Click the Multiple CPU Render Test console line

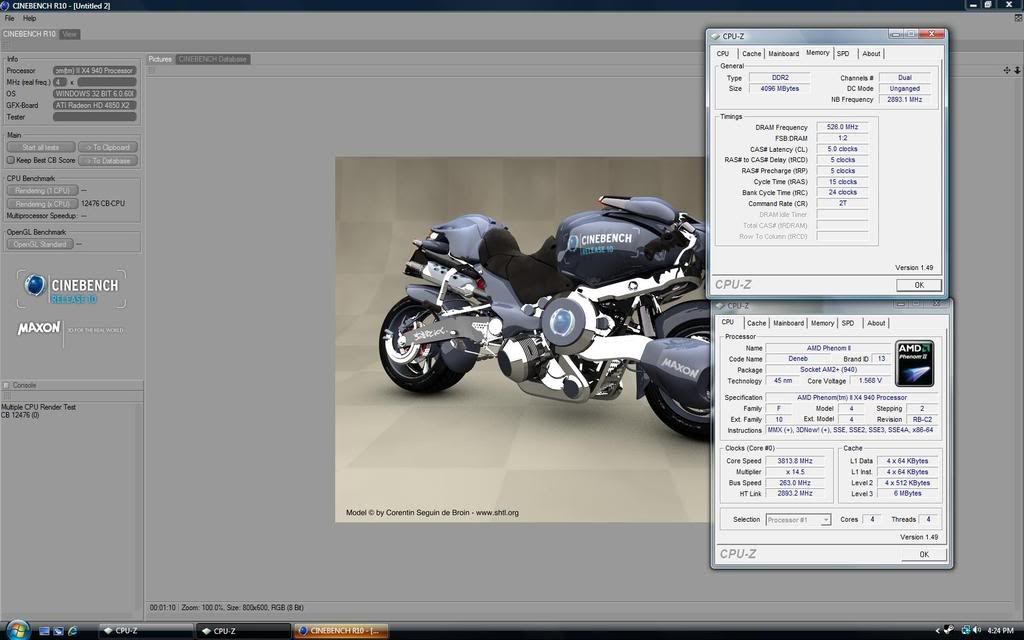(x=39, y=407)
